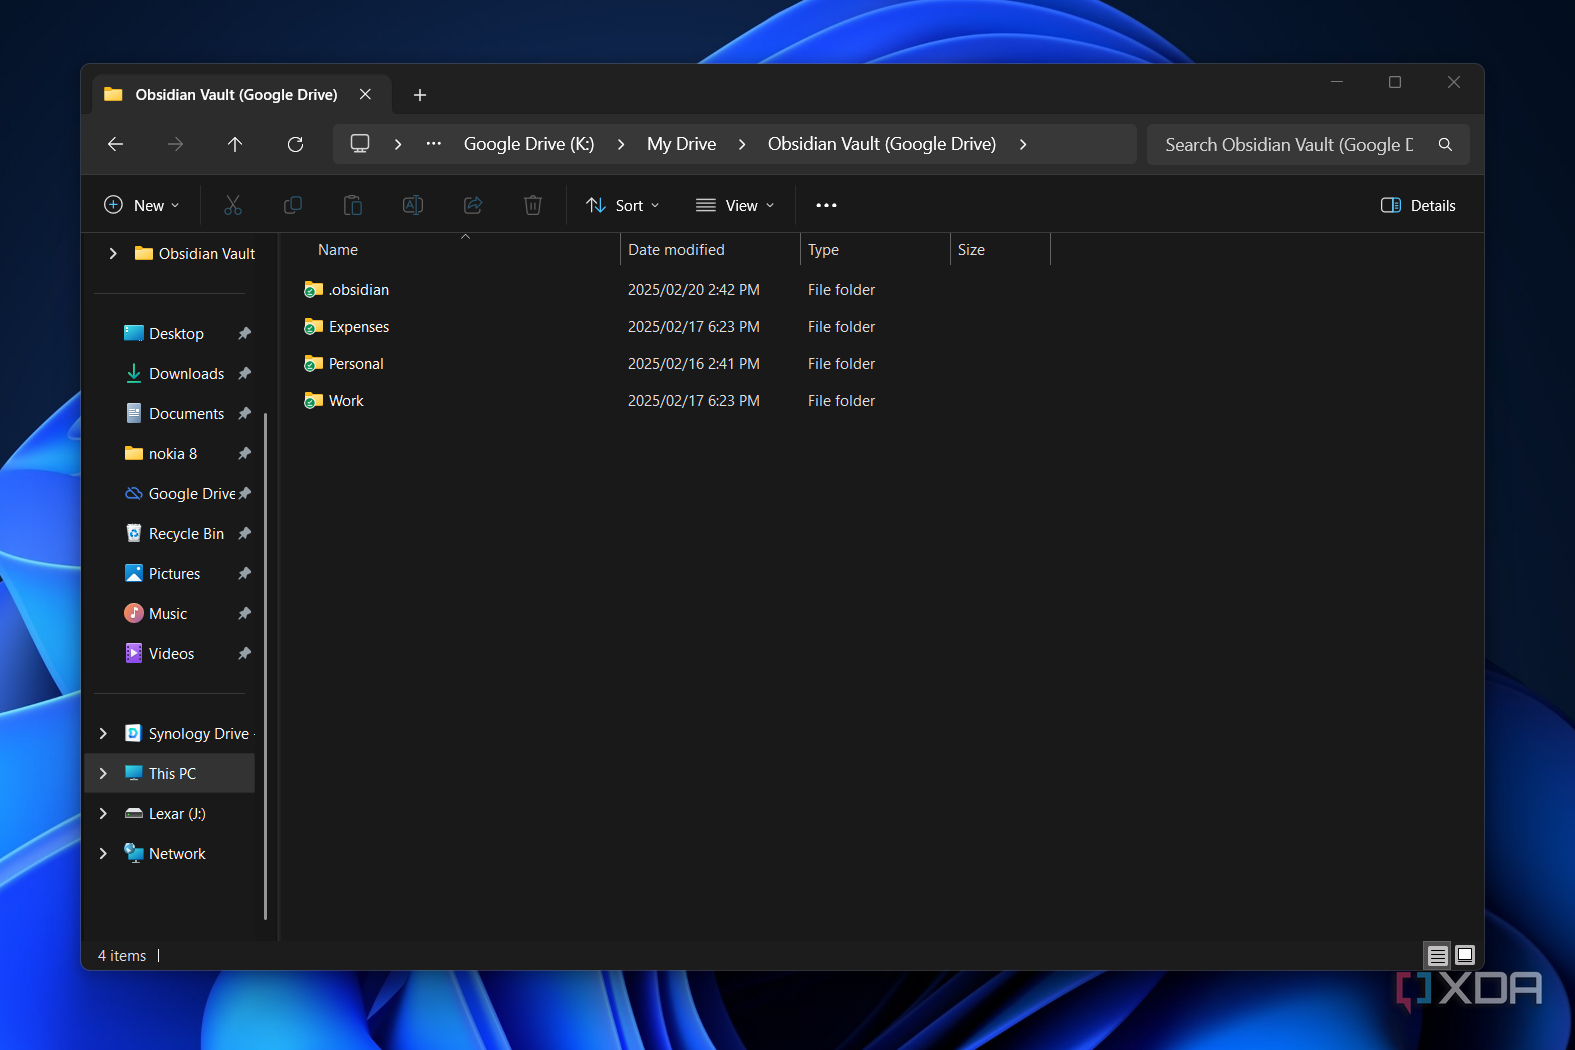Click the Paste clipboard icon
1575x1050 pixels.
353,205
